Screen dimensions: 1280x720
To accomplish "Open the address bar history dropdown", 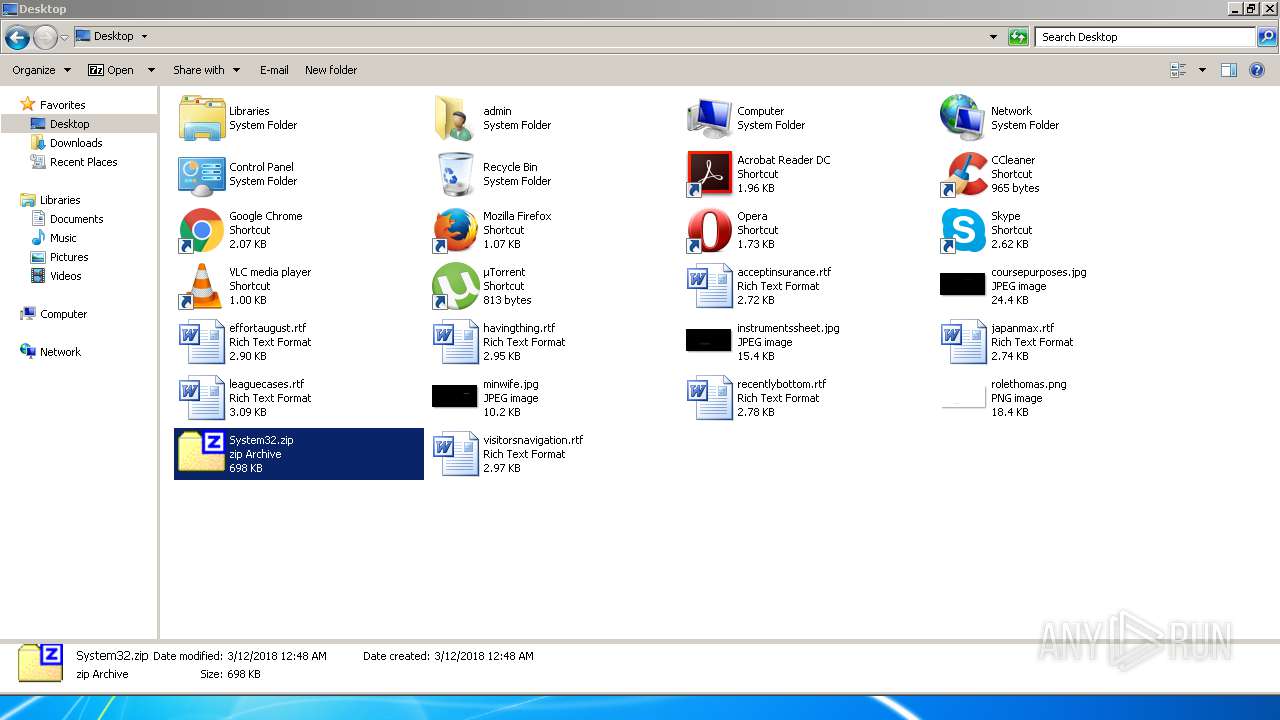I will point(993,37).
